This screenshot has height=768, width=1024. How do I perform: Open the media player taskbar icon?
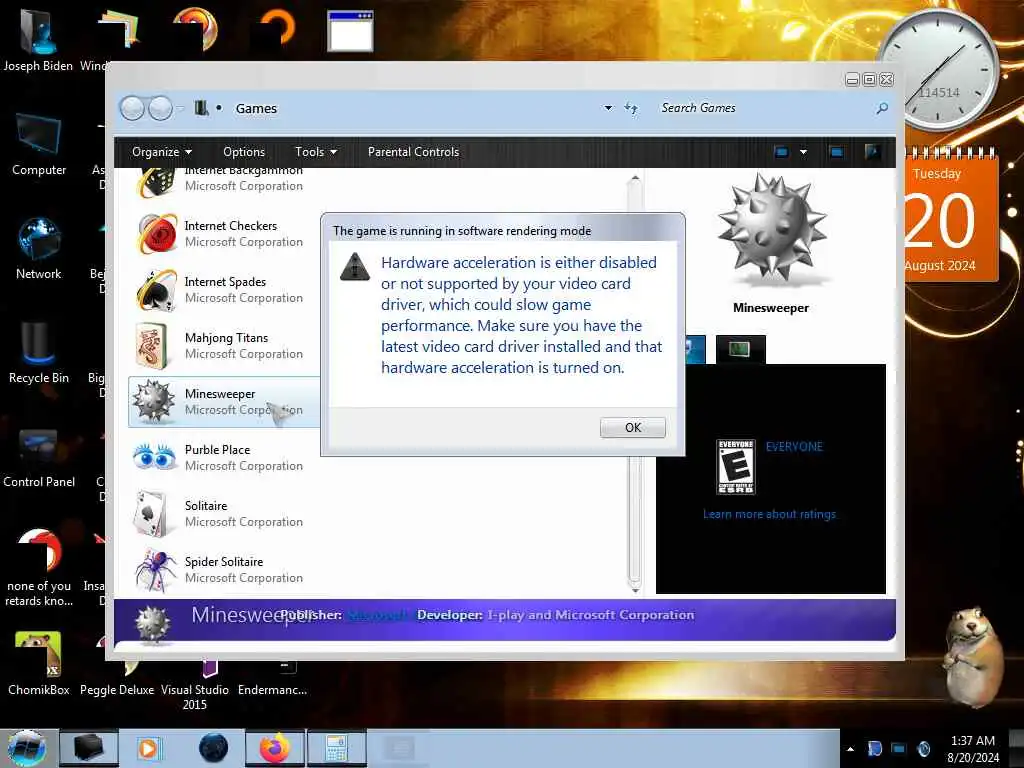coord(148,748)
